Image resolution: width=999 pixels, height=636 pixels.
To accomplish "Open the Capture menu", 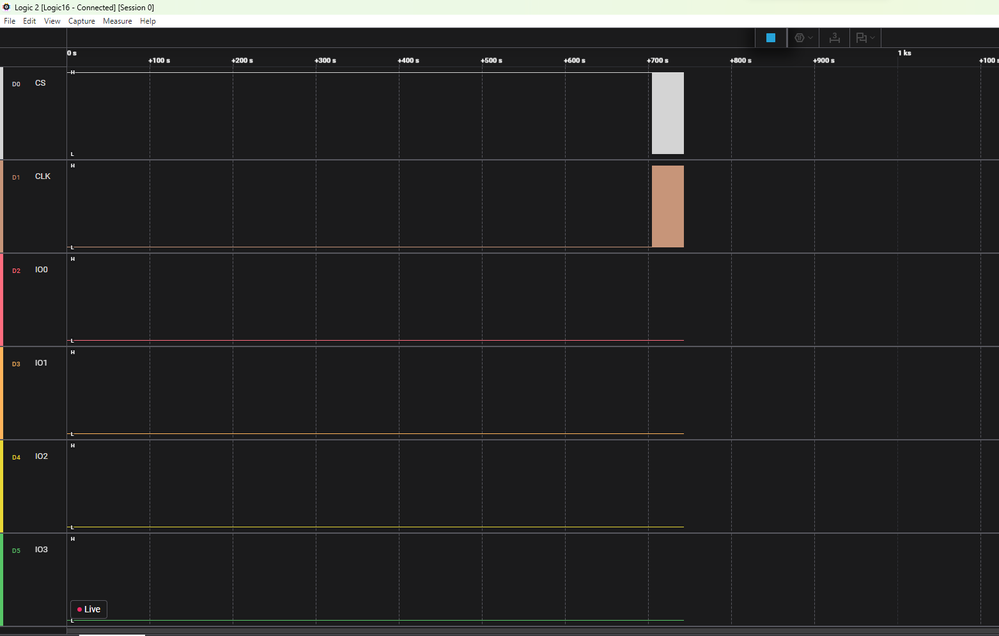I will (81, 21).
